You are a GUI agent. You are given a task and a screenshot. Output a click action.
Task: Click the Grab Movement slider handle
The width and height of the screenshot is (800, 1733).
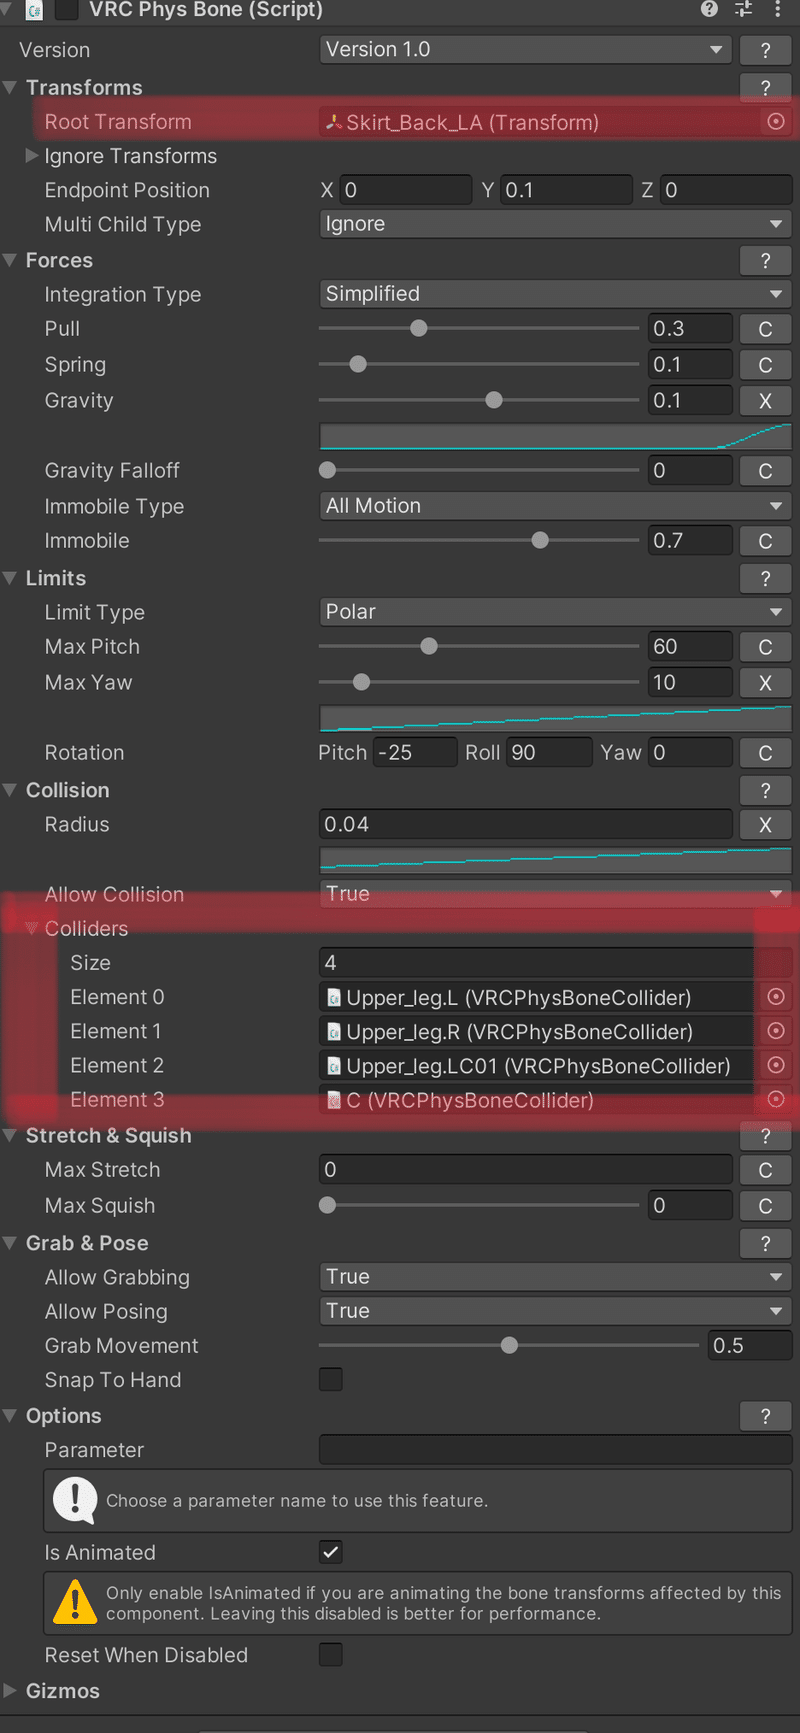[510, 1345]
